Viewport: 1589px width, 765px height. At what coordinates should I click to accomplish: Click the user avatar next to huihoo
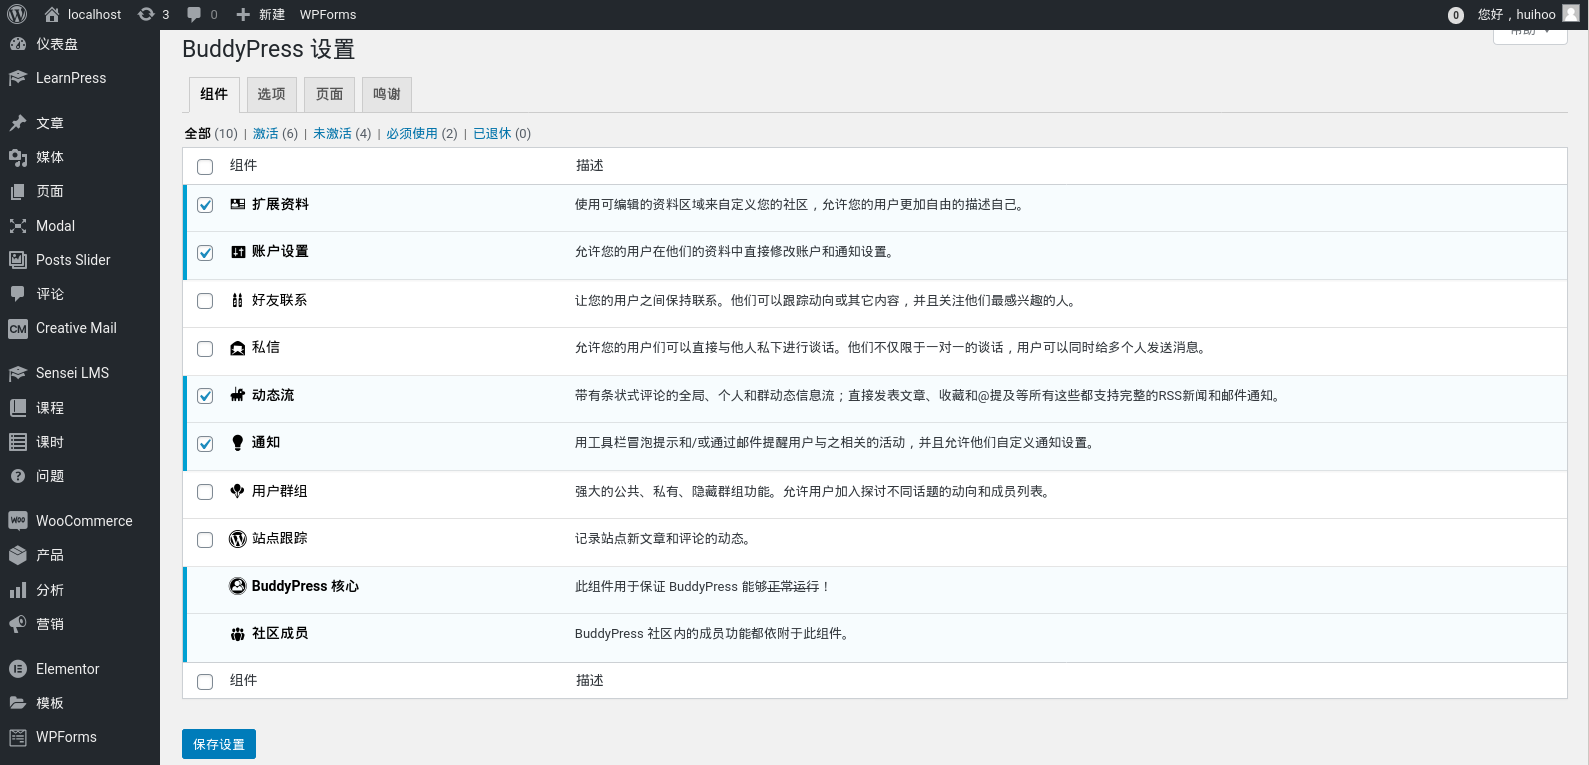pyautogui.click(x=1571, y=13)
